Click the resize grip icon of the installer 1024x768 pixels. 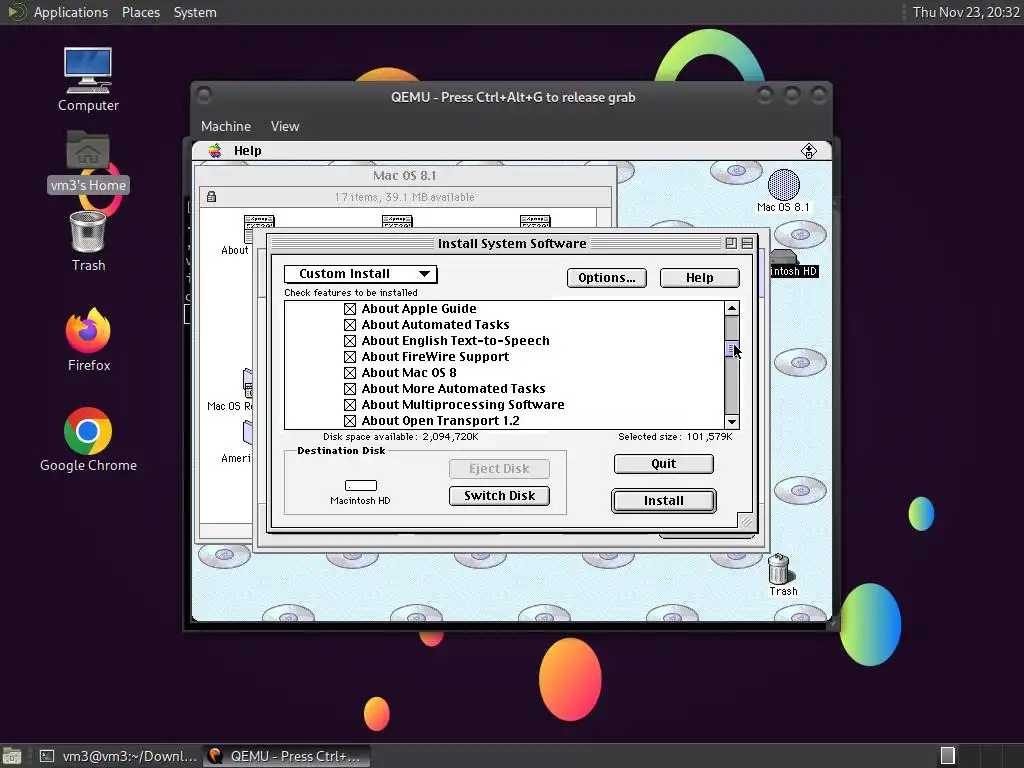(x=746, y=520)
